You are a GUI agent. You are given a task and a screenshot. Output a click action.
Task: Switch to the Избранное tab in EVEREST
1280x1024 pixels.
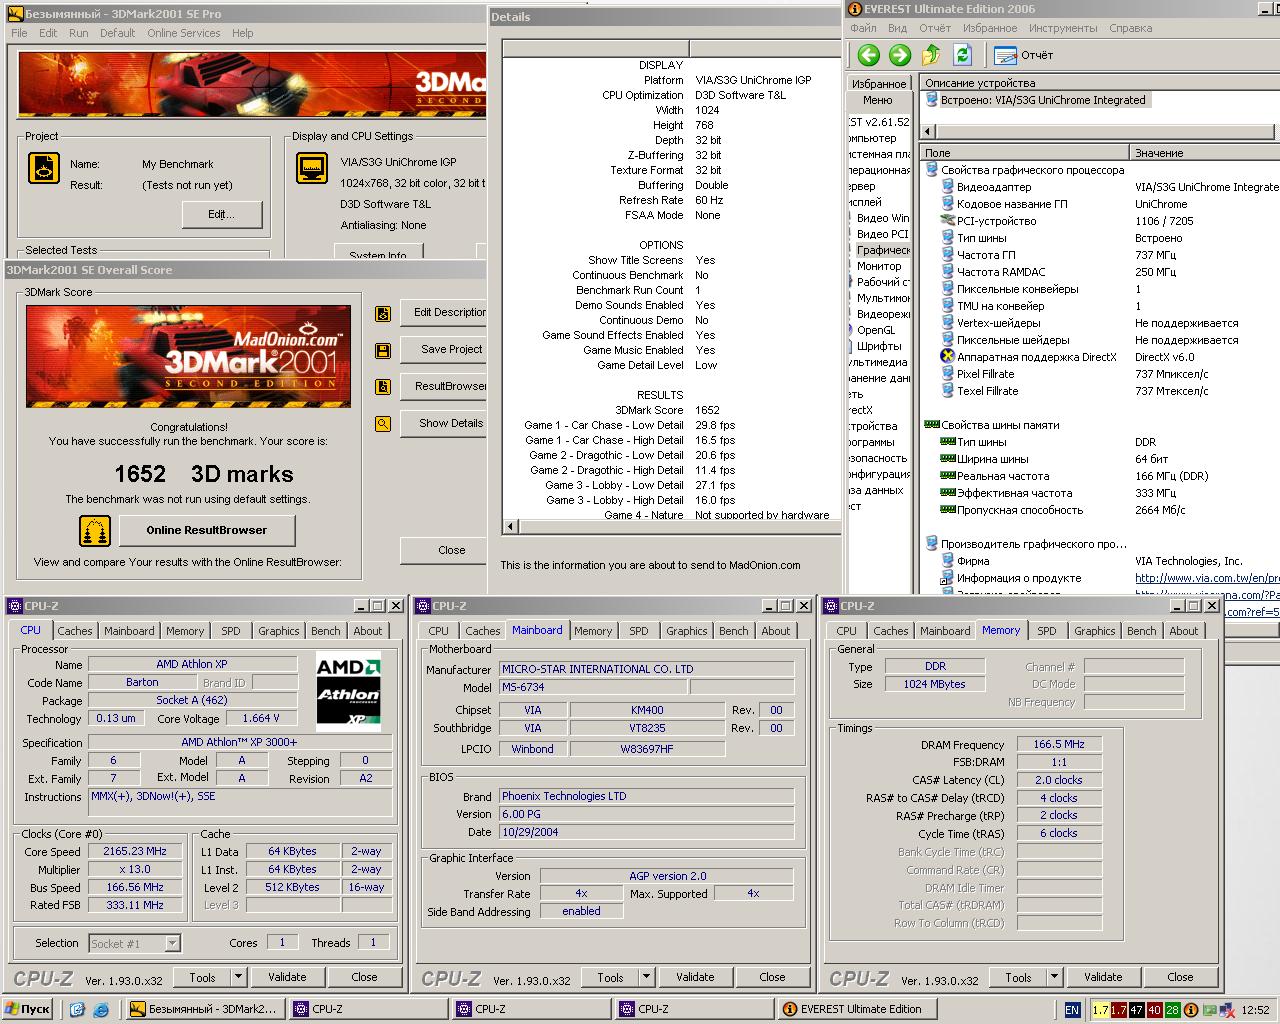pos(880,84)
